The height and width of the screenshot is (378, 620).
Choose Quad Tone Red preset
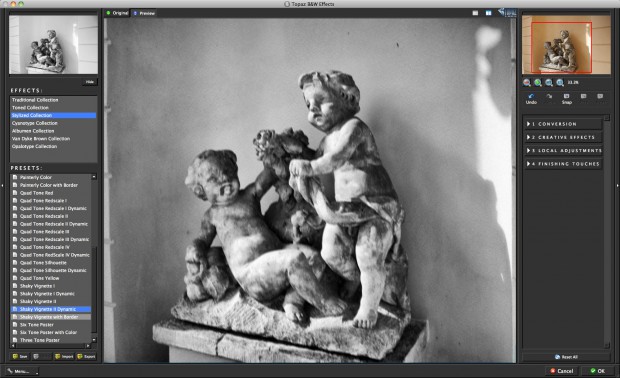tap(51, 193)
